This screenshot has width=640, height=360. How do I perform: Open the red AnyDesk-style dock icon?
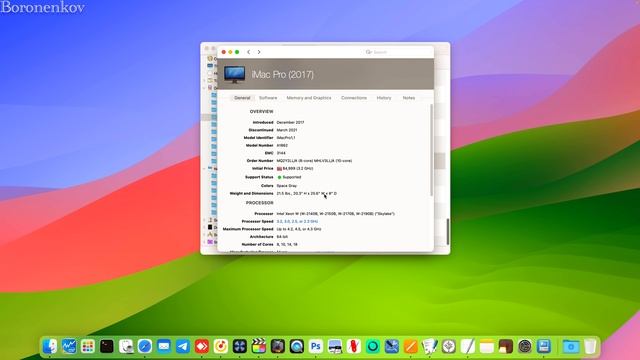202,347
